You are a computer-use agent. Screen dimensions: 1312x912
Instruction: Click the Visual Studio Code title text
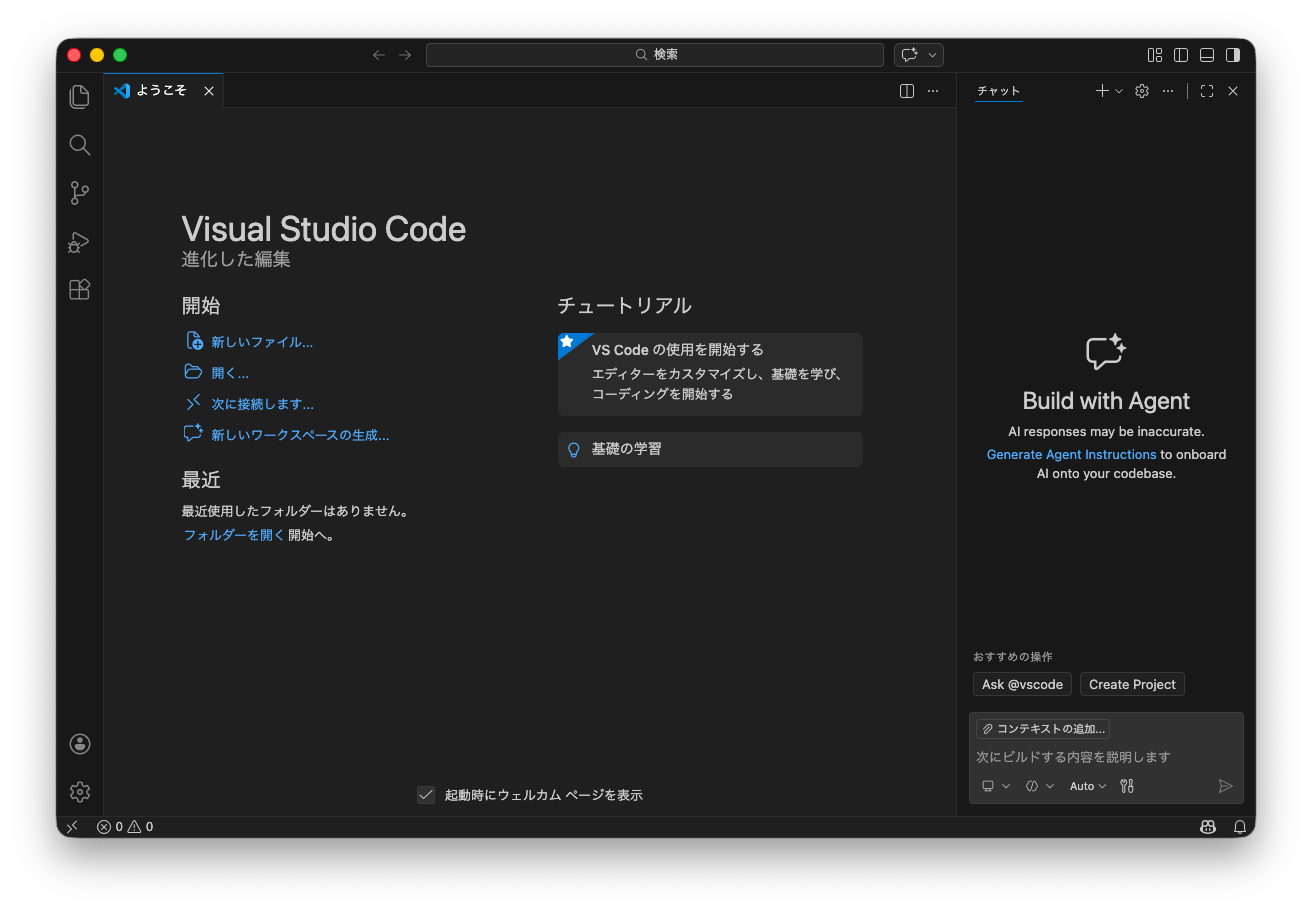pyautogui.click(x=324, y=229)
